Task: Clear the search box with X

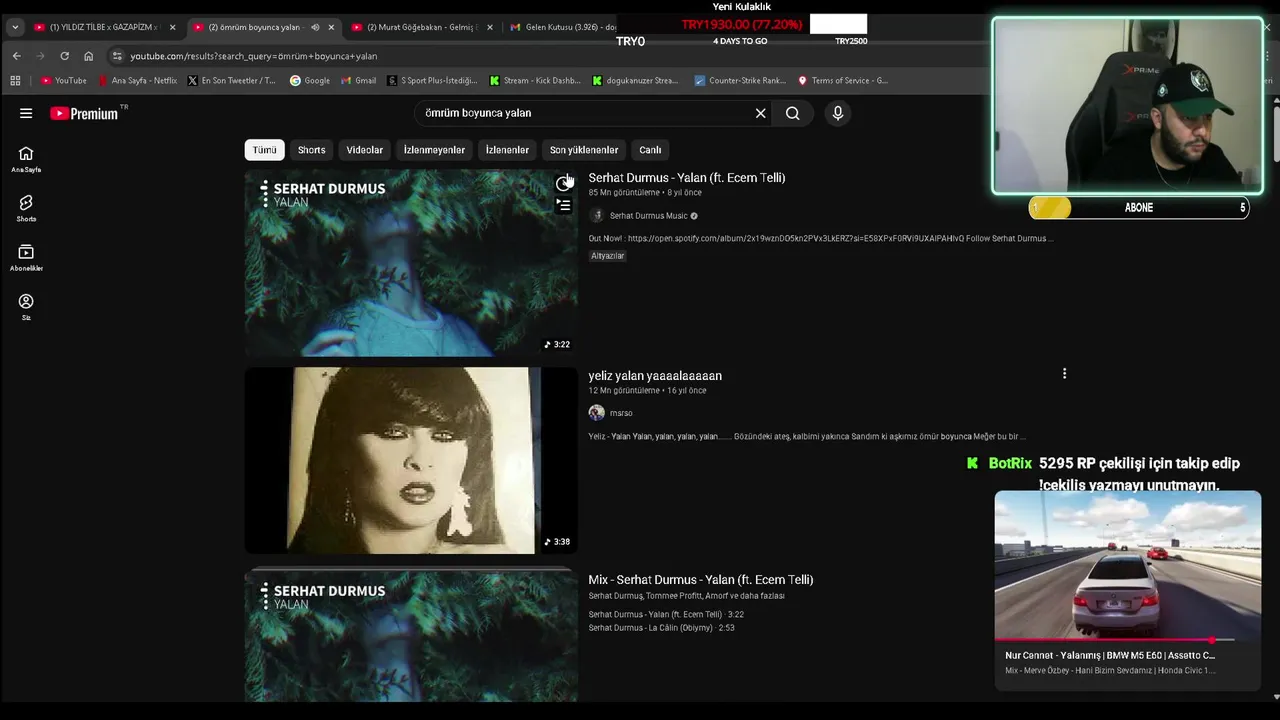Action: click(x=760, y=113)
